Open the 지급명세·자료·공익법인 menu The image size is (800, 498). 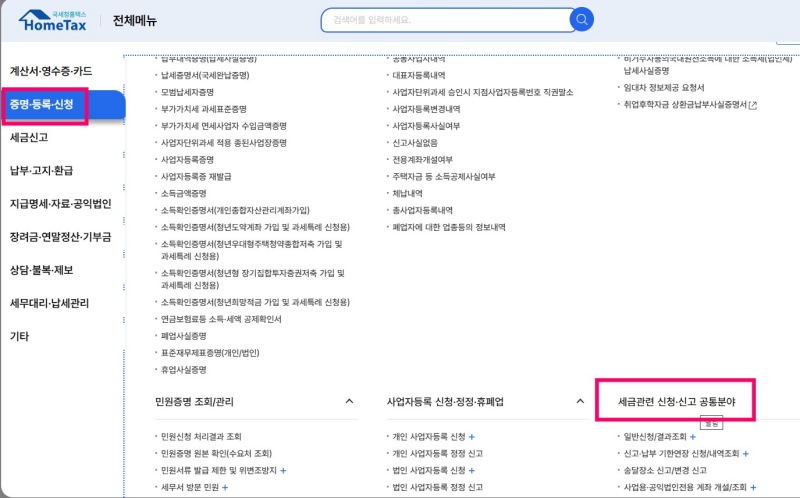[x=61, y=204]
